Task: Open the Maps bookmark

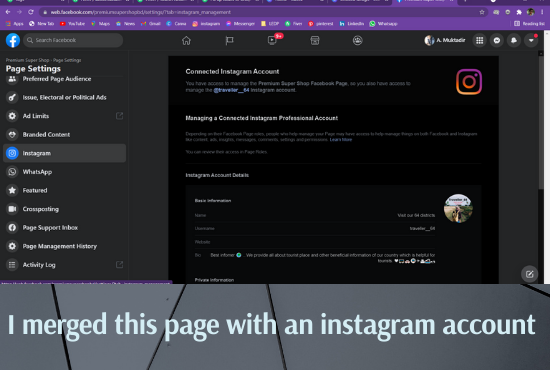Action: tap(100, 23)
